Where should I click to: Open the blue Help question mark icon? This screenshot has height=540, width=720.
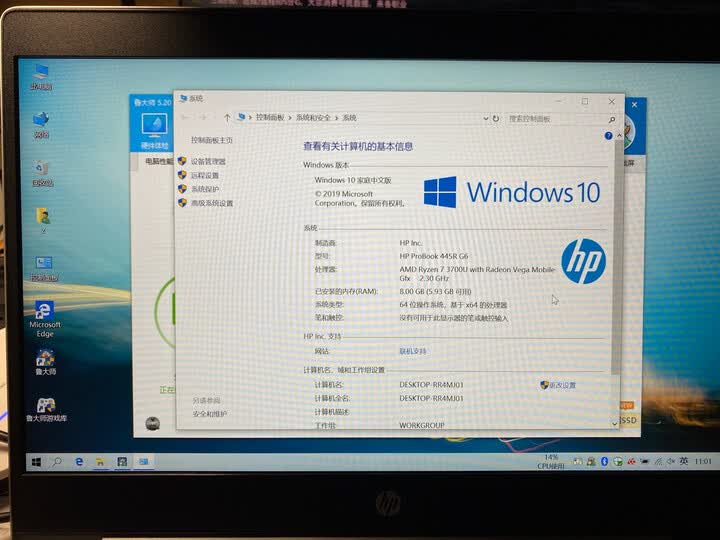click(608, 135)
